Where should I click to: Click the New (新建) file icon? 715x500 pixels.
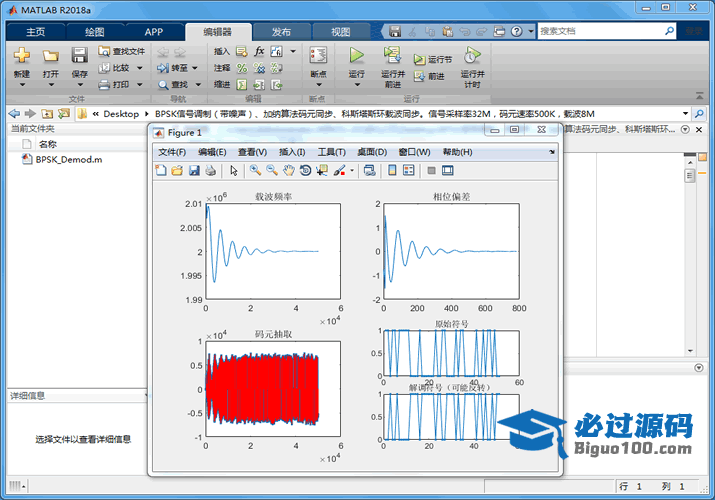[21, 56]
